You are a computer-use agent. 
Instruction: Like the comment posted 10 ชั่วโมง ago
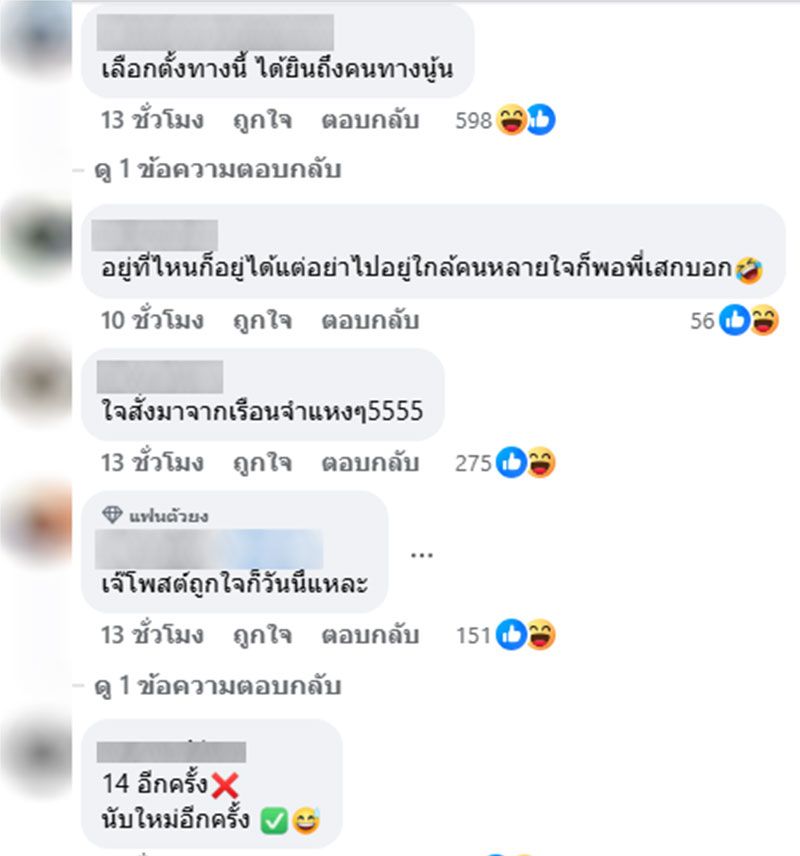[262, 320]
